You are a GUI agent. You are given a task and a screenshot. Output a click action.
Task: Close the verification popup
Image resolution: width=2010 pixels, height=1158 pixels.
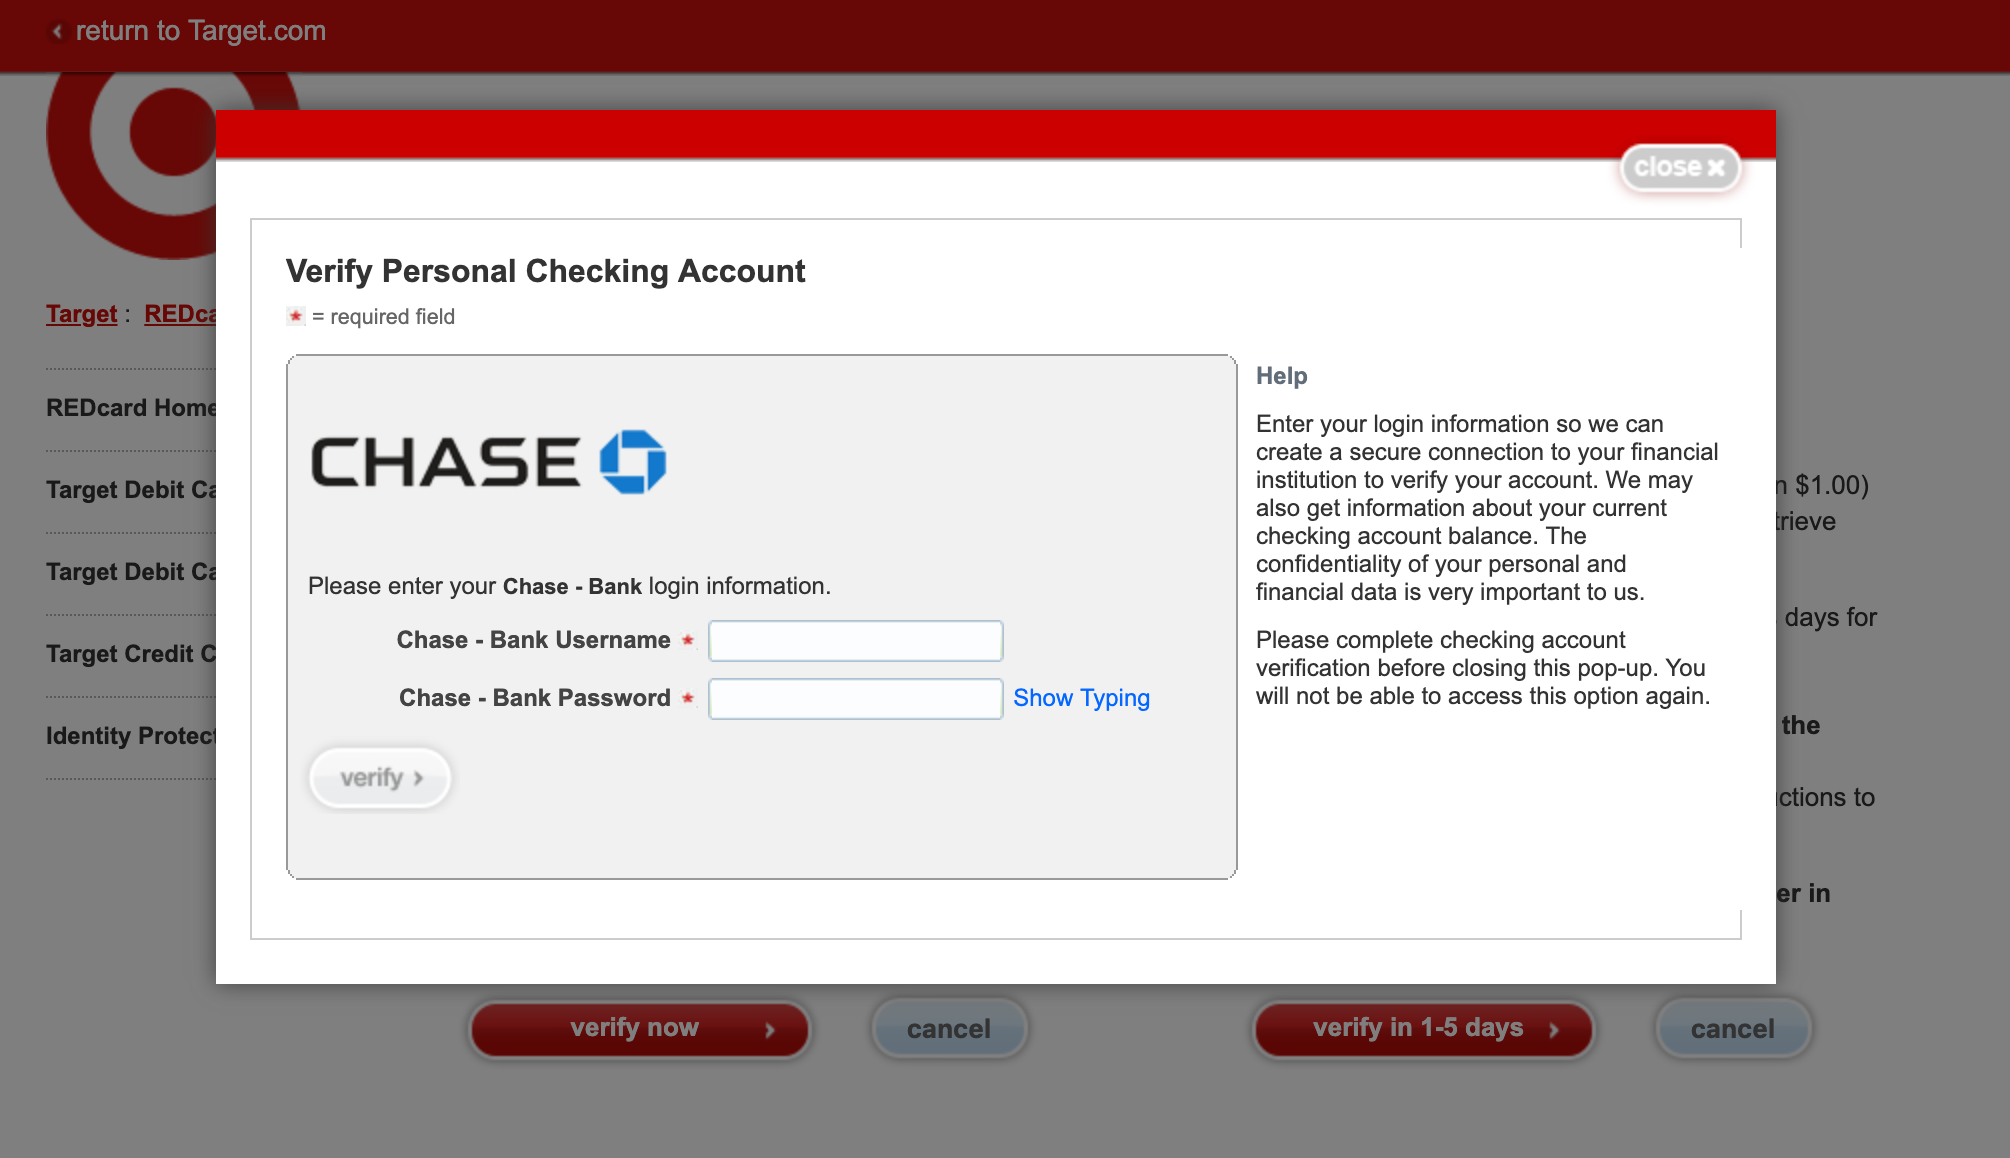click(x=1679, y=168)
